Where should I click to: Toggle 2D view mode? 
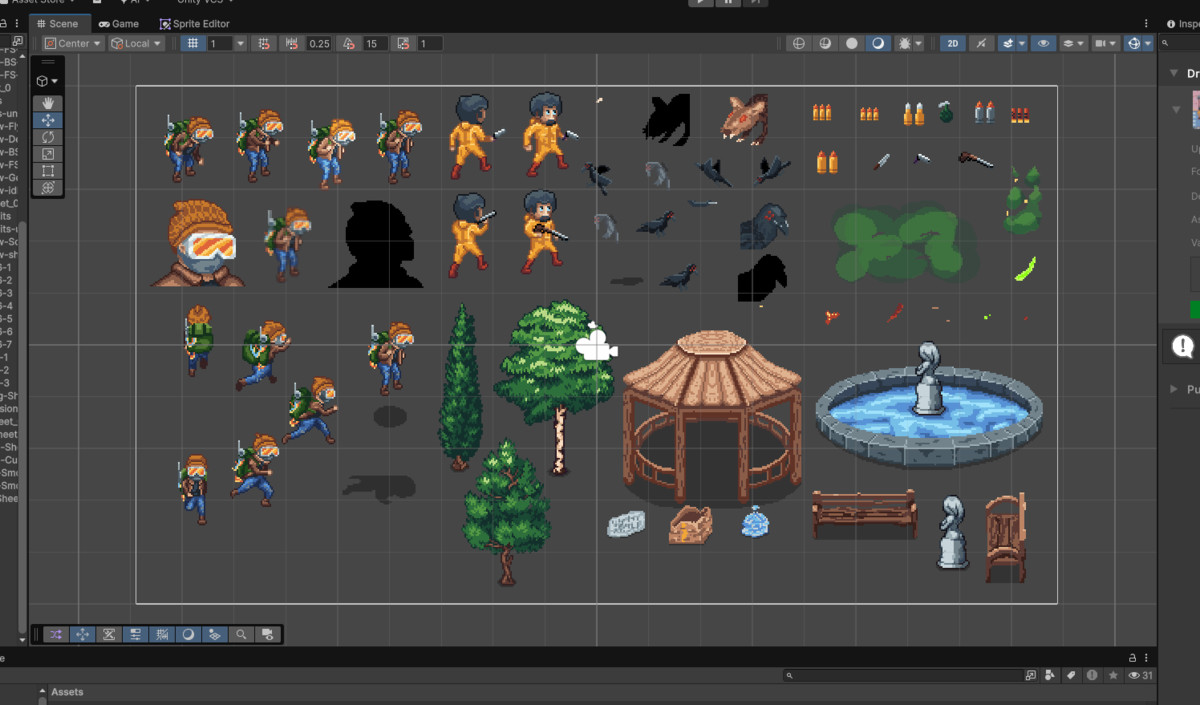[x=953, y=44]
